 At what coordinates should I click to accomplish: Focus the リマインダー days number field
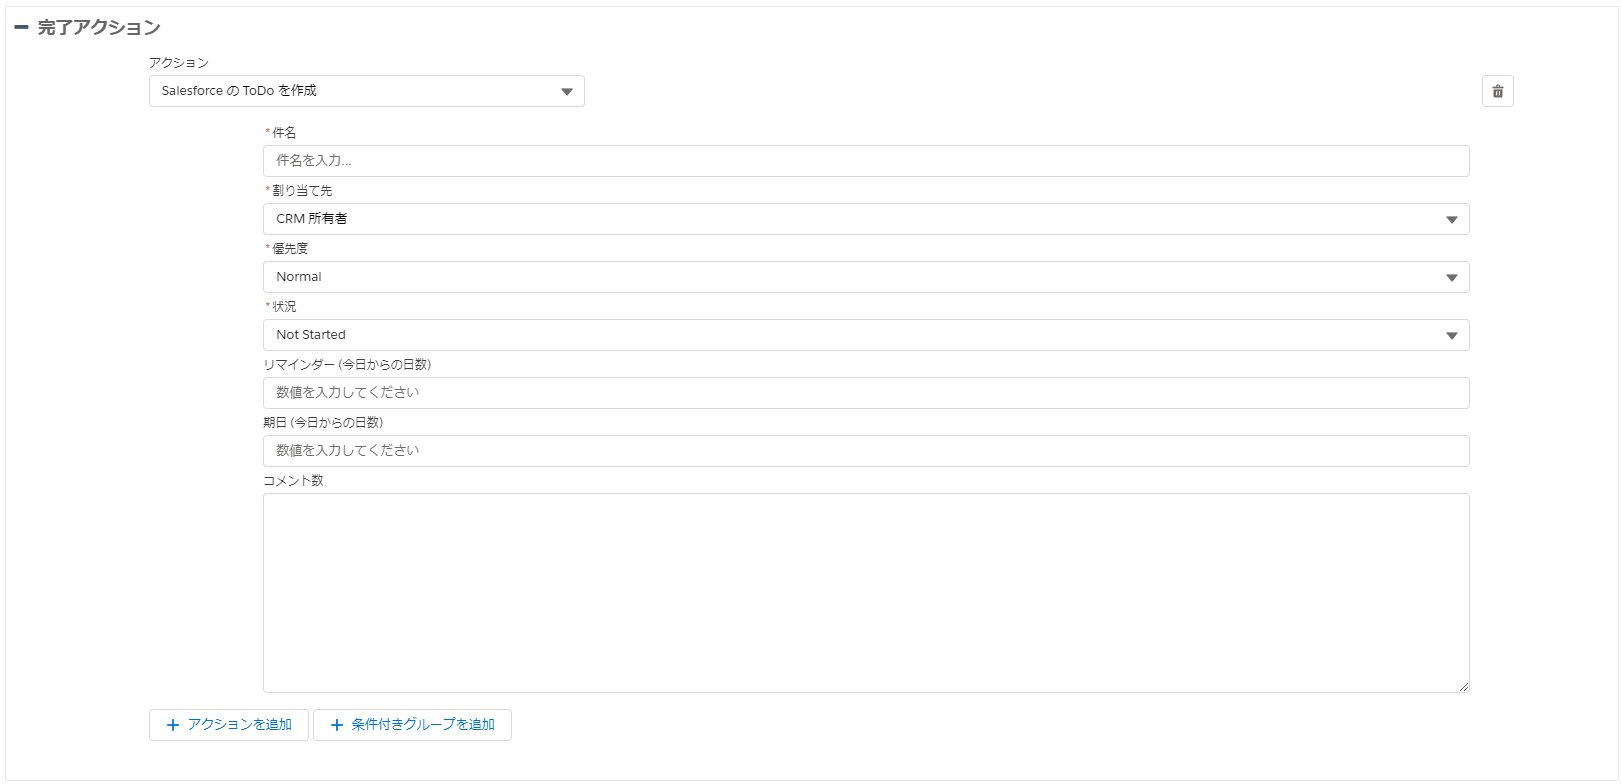(866, 393)
